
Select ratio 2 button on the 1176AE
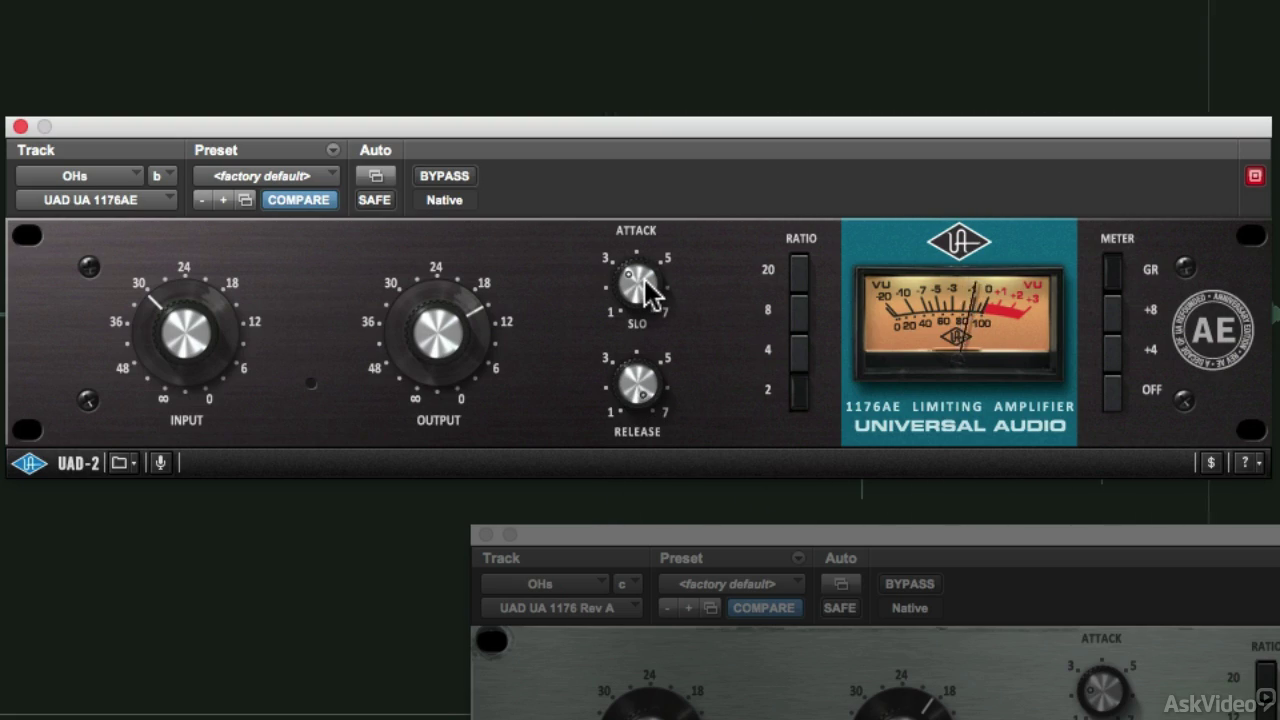(x=798, y=391)
